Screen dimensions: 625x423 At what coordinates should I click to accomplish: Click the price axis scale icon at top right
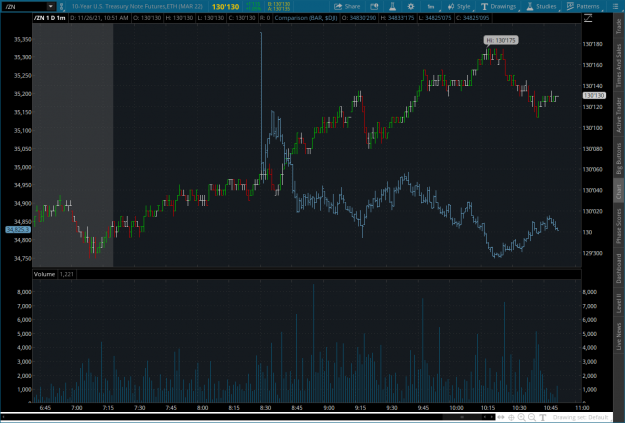click(588, 18)
